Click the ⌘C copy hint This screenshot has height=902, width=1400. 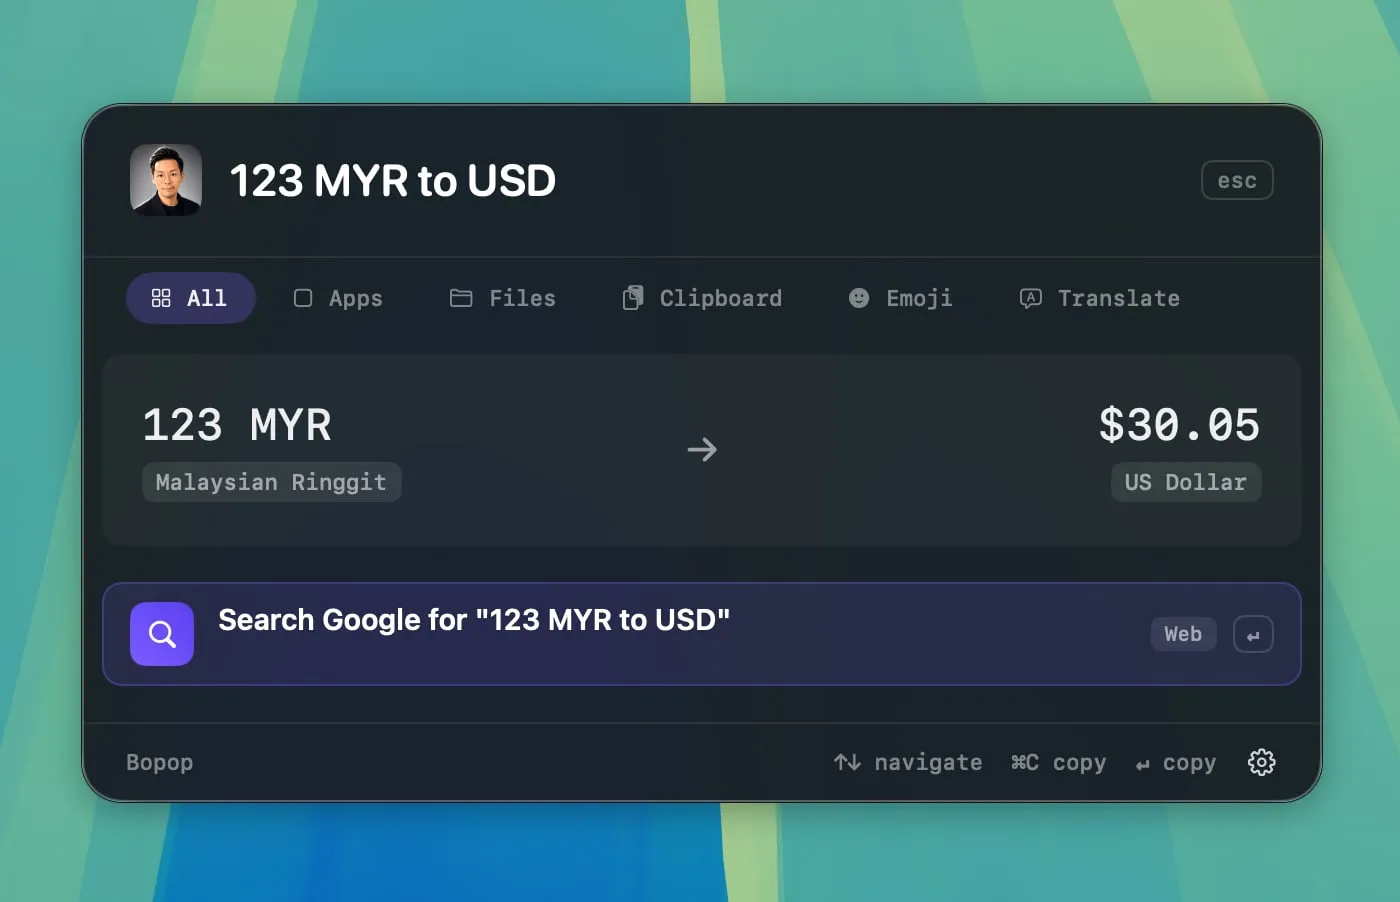point(1058,762)
